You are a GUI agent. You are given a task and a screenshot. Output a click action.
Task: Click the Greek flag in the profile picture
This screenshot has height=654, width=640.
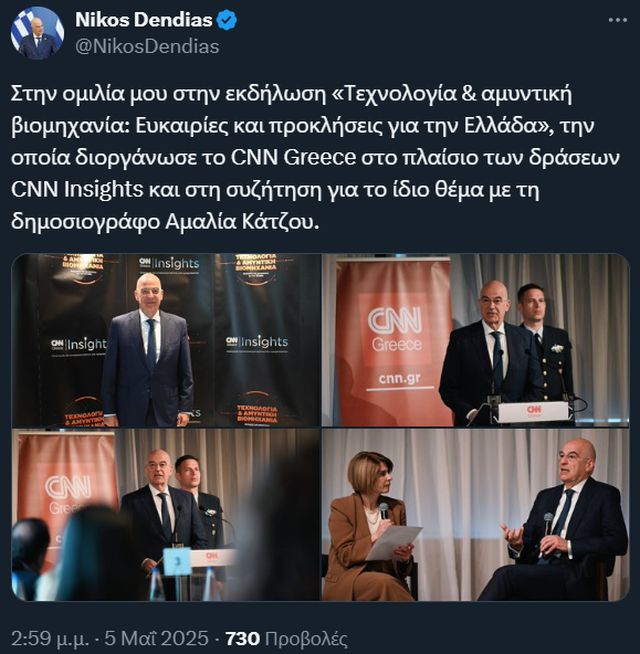pos(21,30)
